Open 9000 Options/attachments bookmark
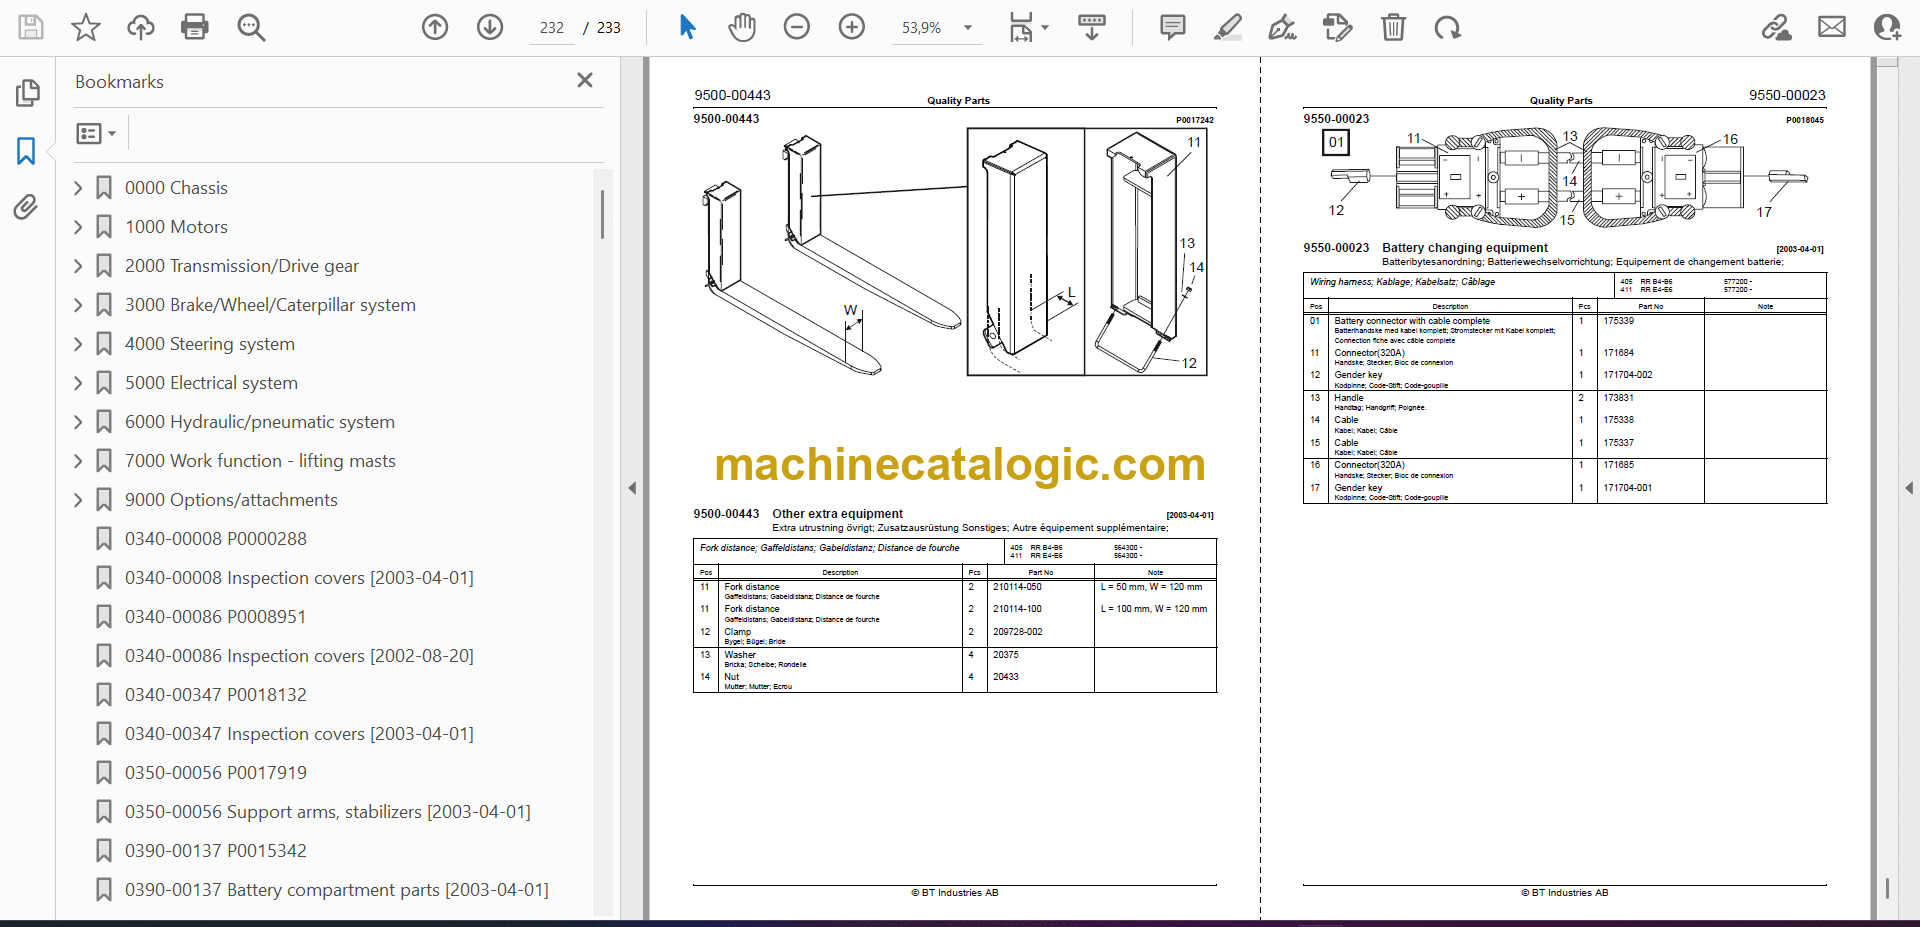This screenshot has height=927, width=1920. tap(231, 500)
